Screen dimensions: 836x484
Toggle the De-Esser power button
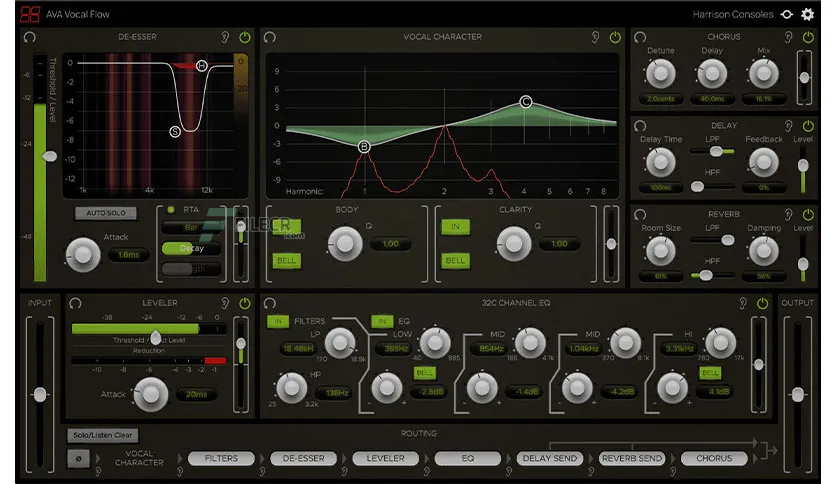click(245, 37)
